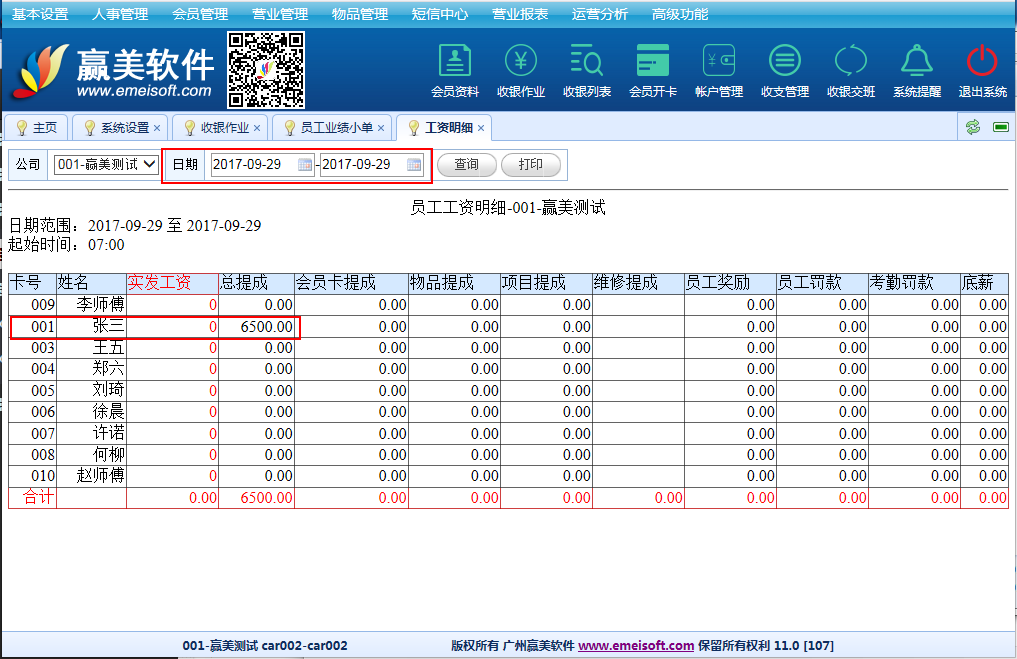The height and width of the screenshot is (659, 1017).
Task: Click the 收银作业 cashier icon
Action: 521,62
